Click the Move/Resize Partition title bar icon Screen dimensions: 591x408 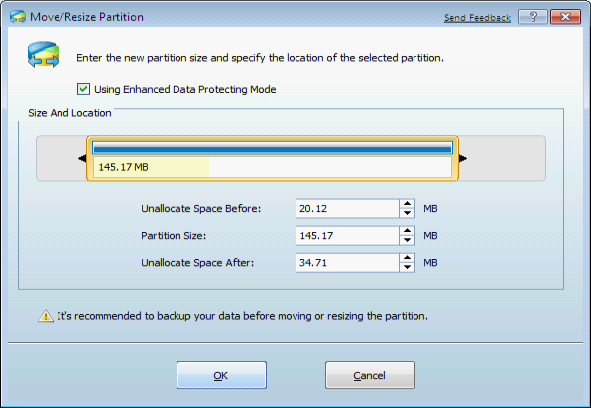(18, 17)
